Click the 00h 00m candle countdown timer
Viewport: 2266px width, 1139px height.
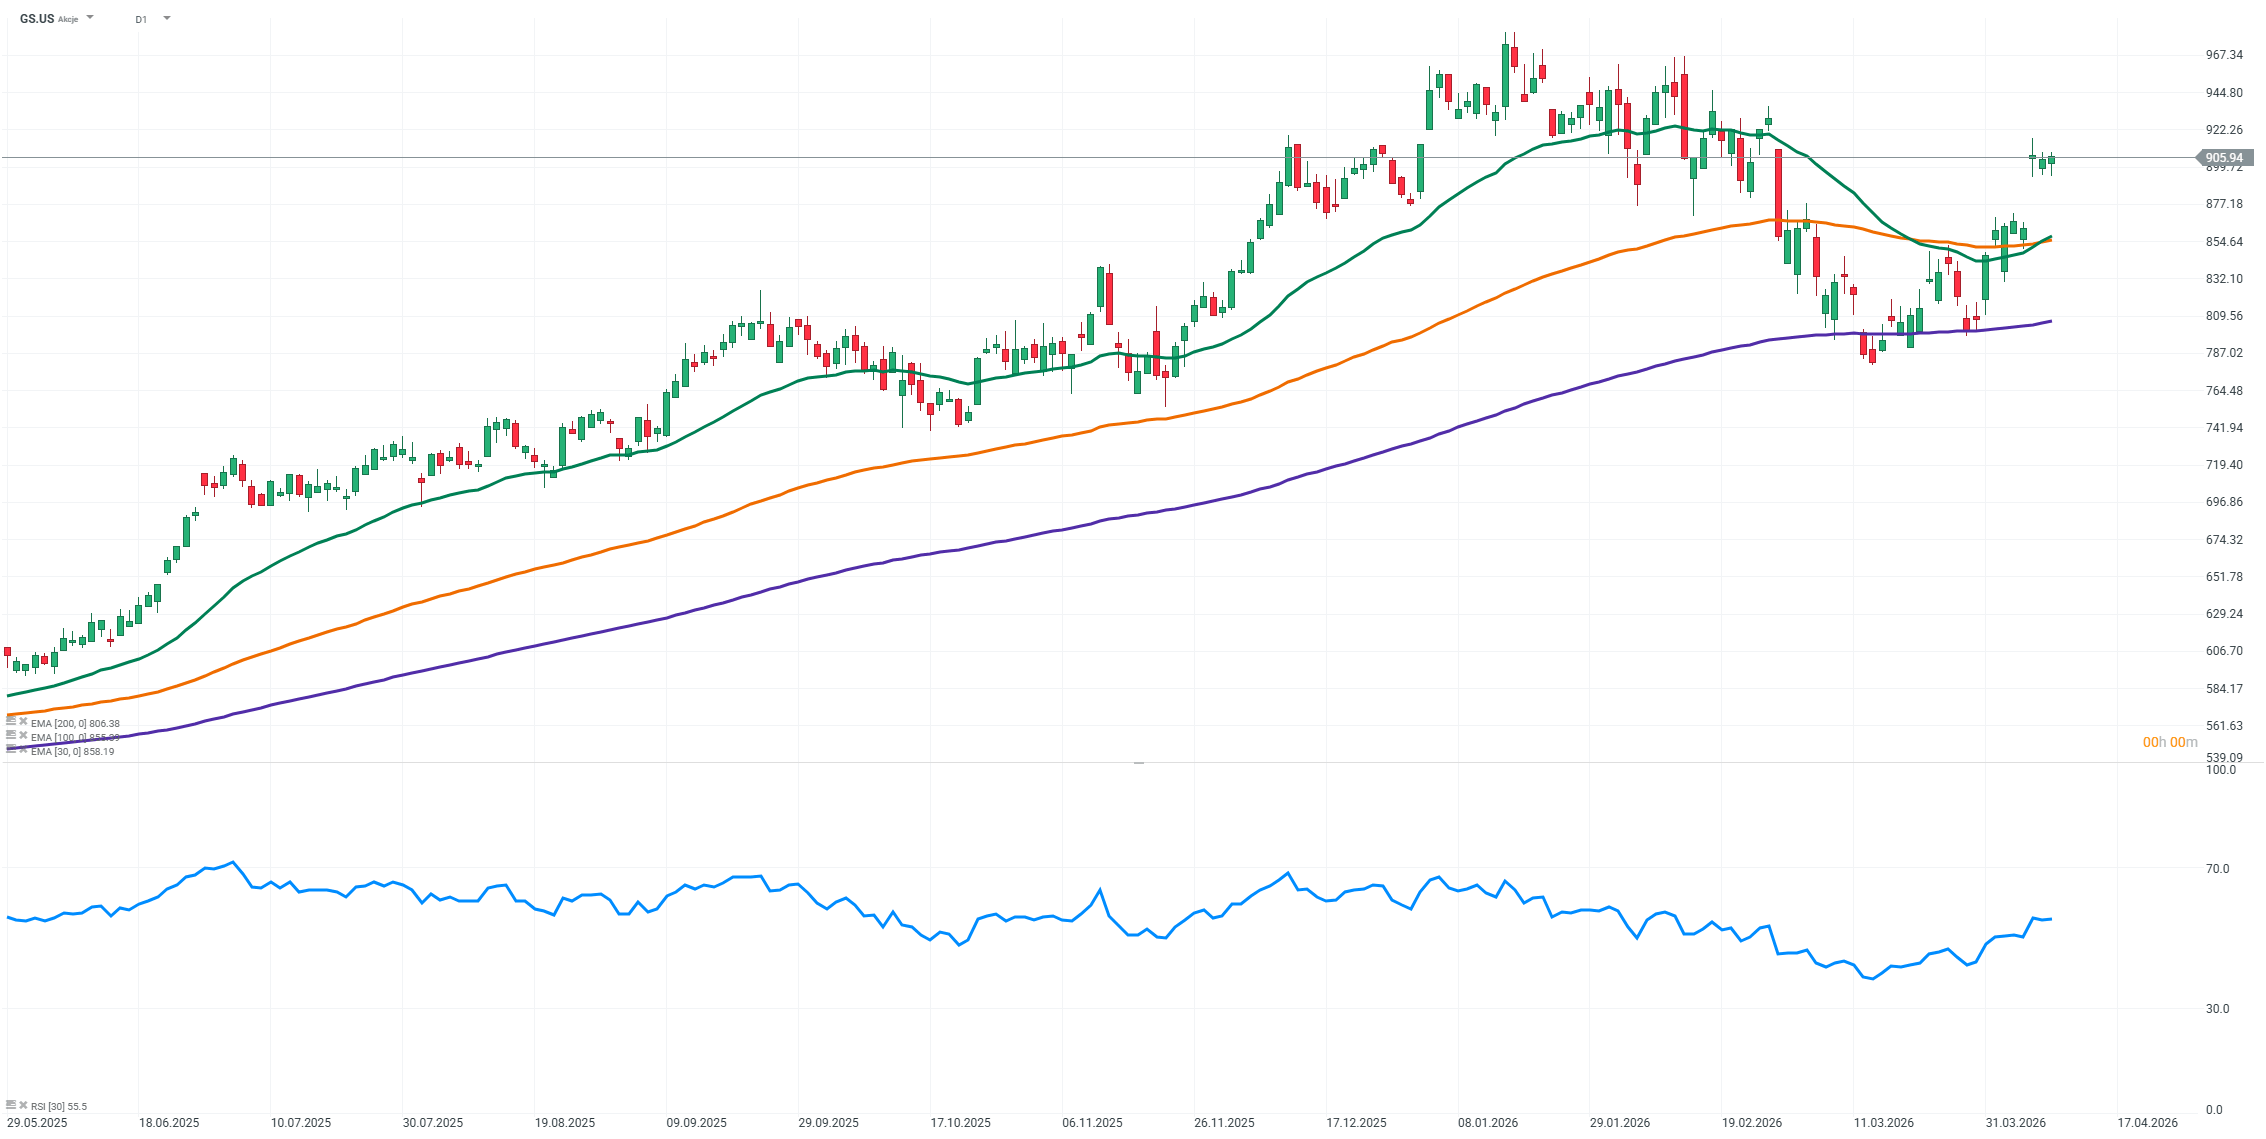[2169, 742]
